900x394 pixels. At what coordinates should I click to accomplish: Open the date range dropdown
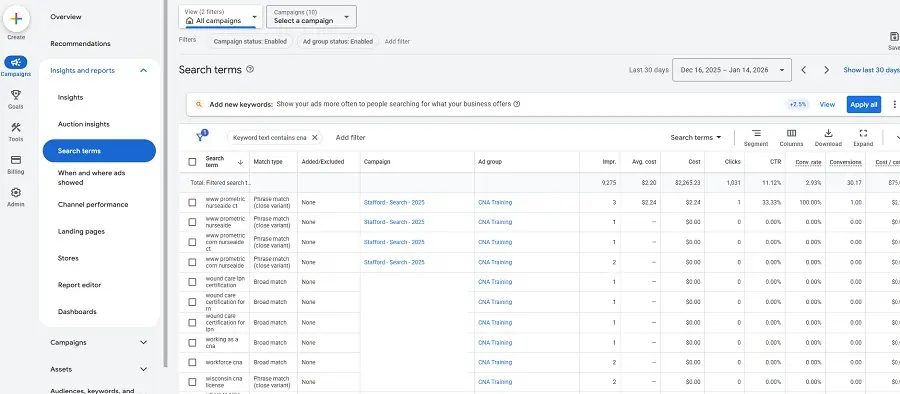(x=732, y=70)
